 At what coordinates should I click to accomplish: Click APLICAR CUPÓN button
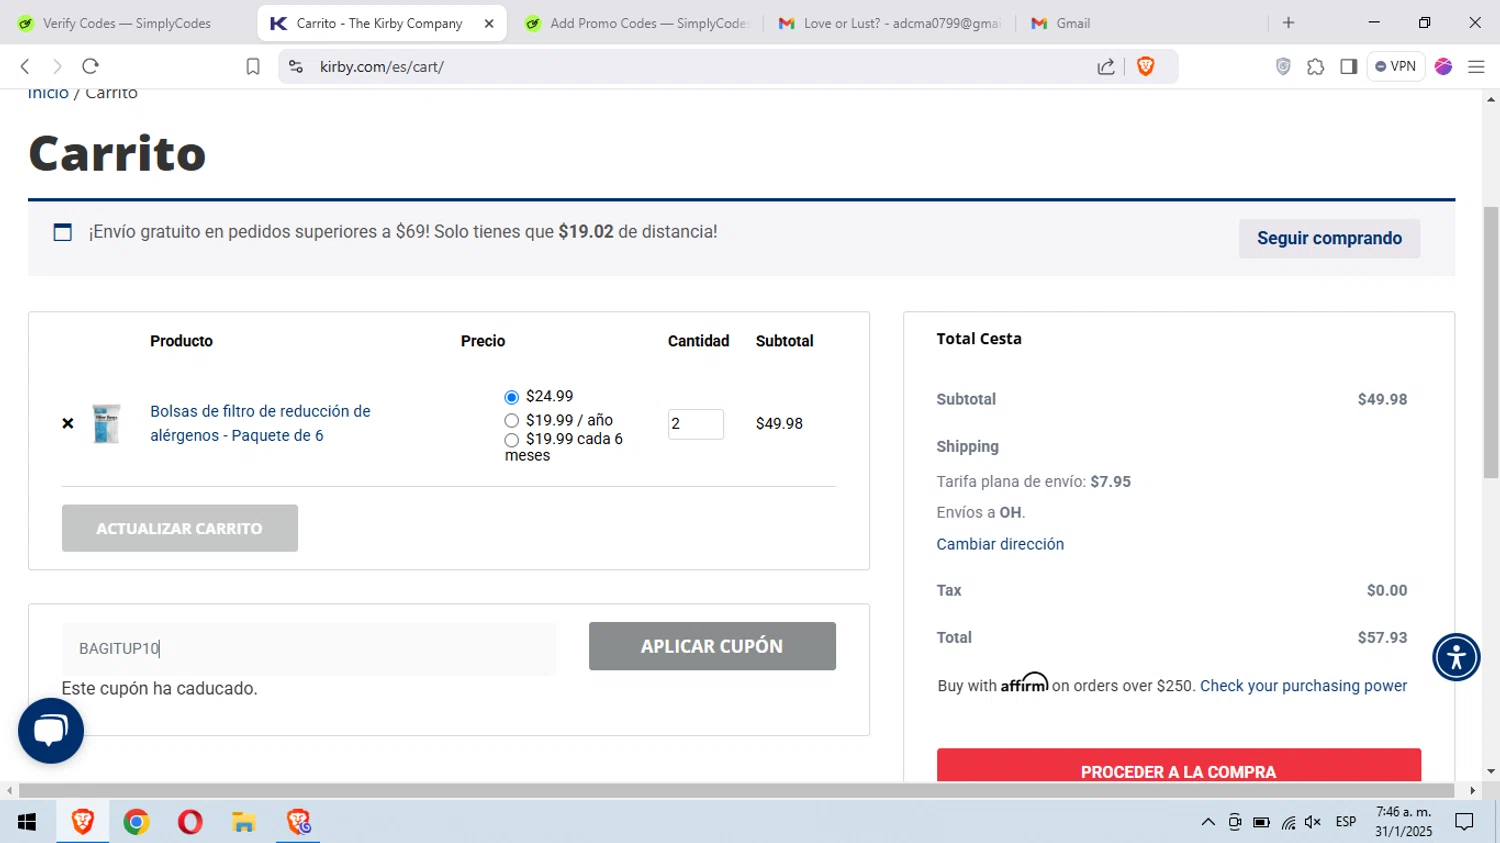click(712, 646)
